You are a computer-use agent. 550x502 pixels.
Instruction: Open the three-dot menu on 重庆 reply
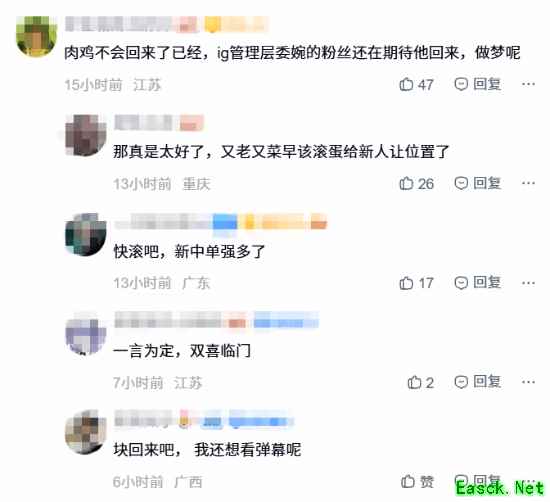pos(528,183)
